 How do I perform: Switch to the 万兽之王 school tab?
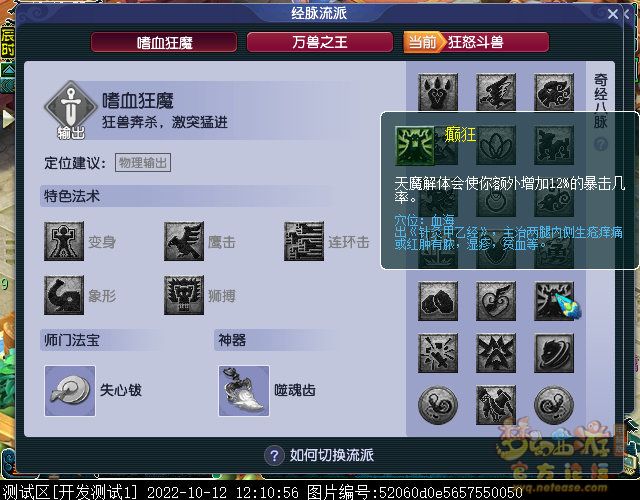click(x=320, y=42)
